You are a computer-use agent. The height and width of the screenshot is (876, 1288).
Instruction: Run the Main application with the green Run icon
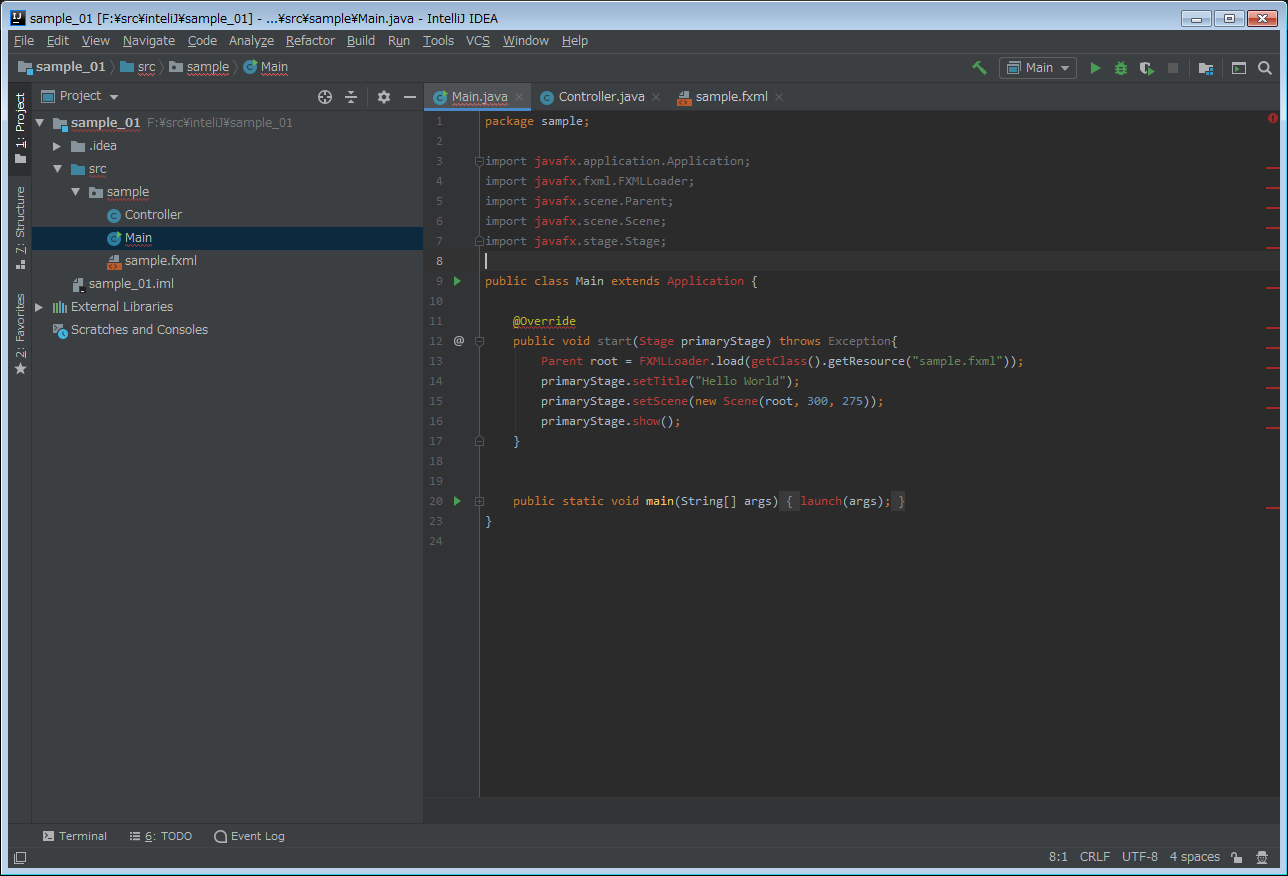pos(1095,68)
